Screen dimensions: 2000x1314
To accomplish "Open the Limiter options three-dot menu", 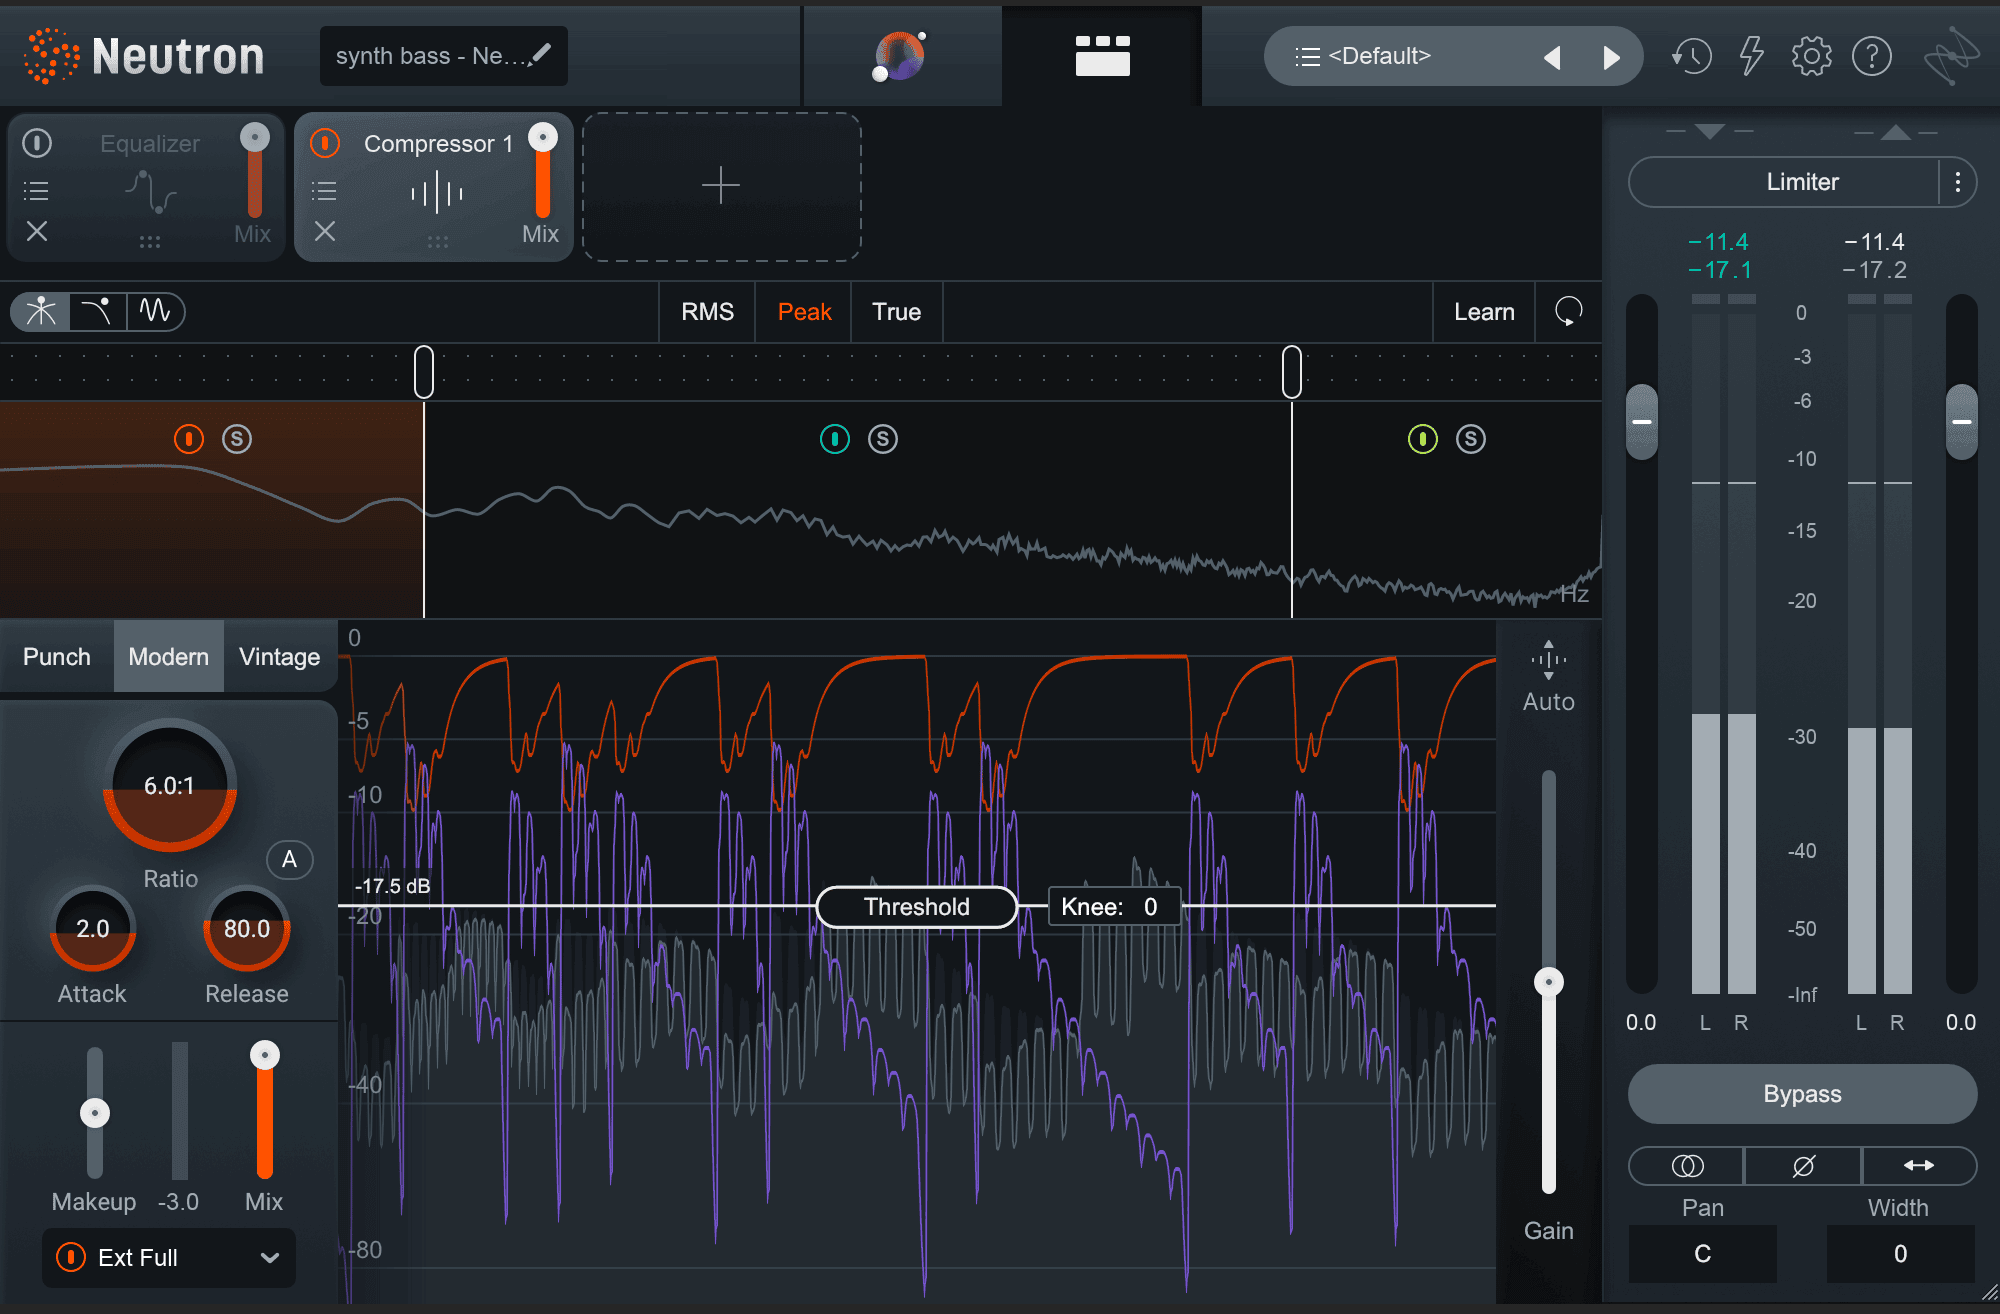I will [1957, 182].
